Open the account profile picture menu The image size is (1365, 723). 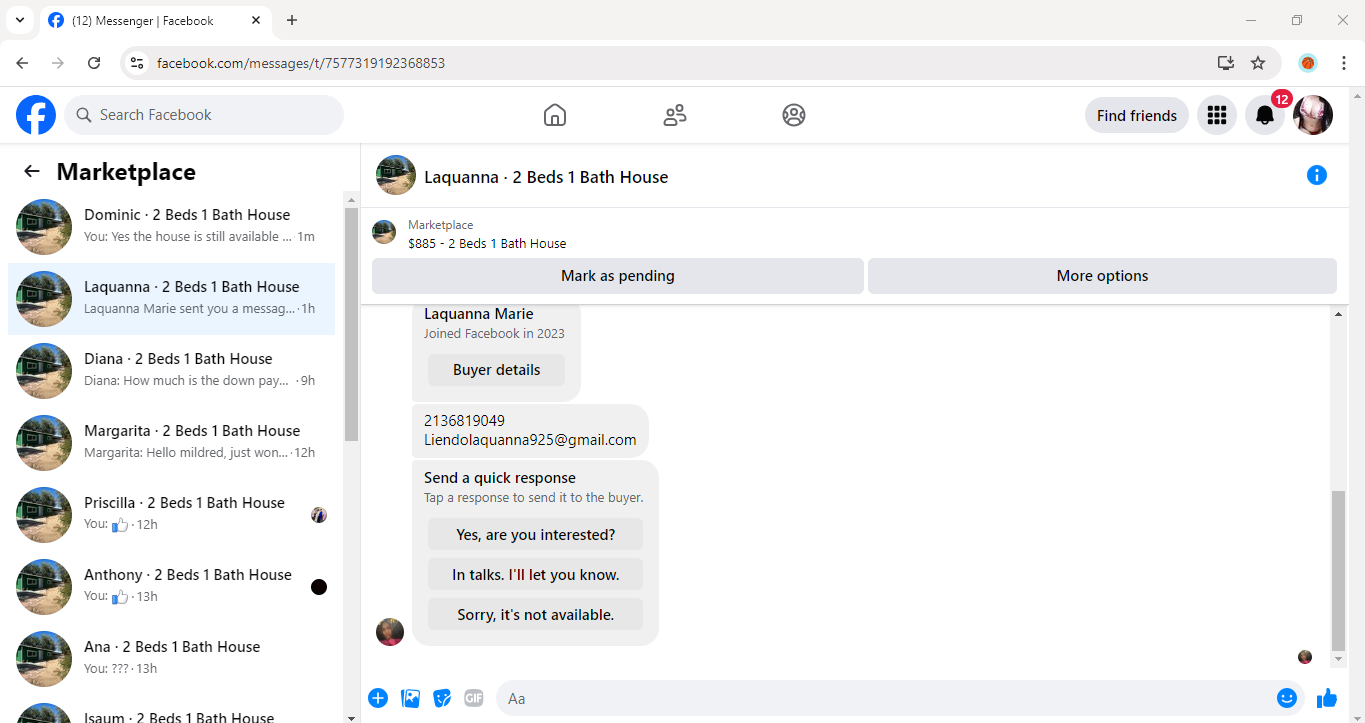click(x=1313, y=115)
